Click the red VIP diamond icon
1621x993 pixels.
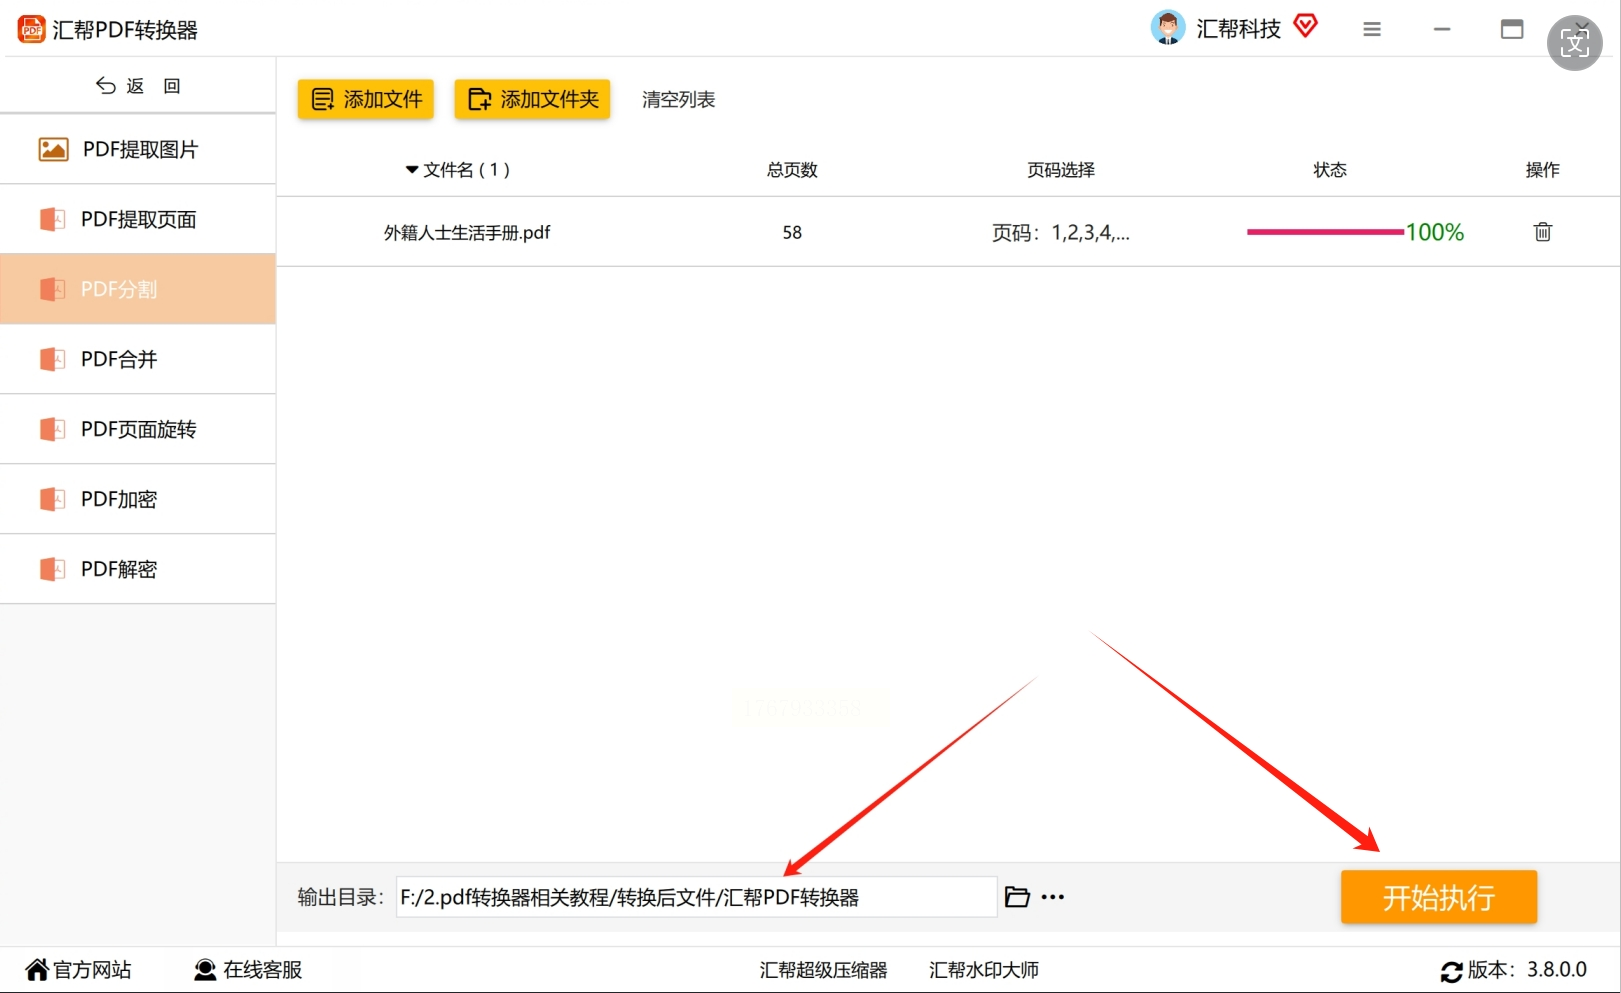(1306, 26)
